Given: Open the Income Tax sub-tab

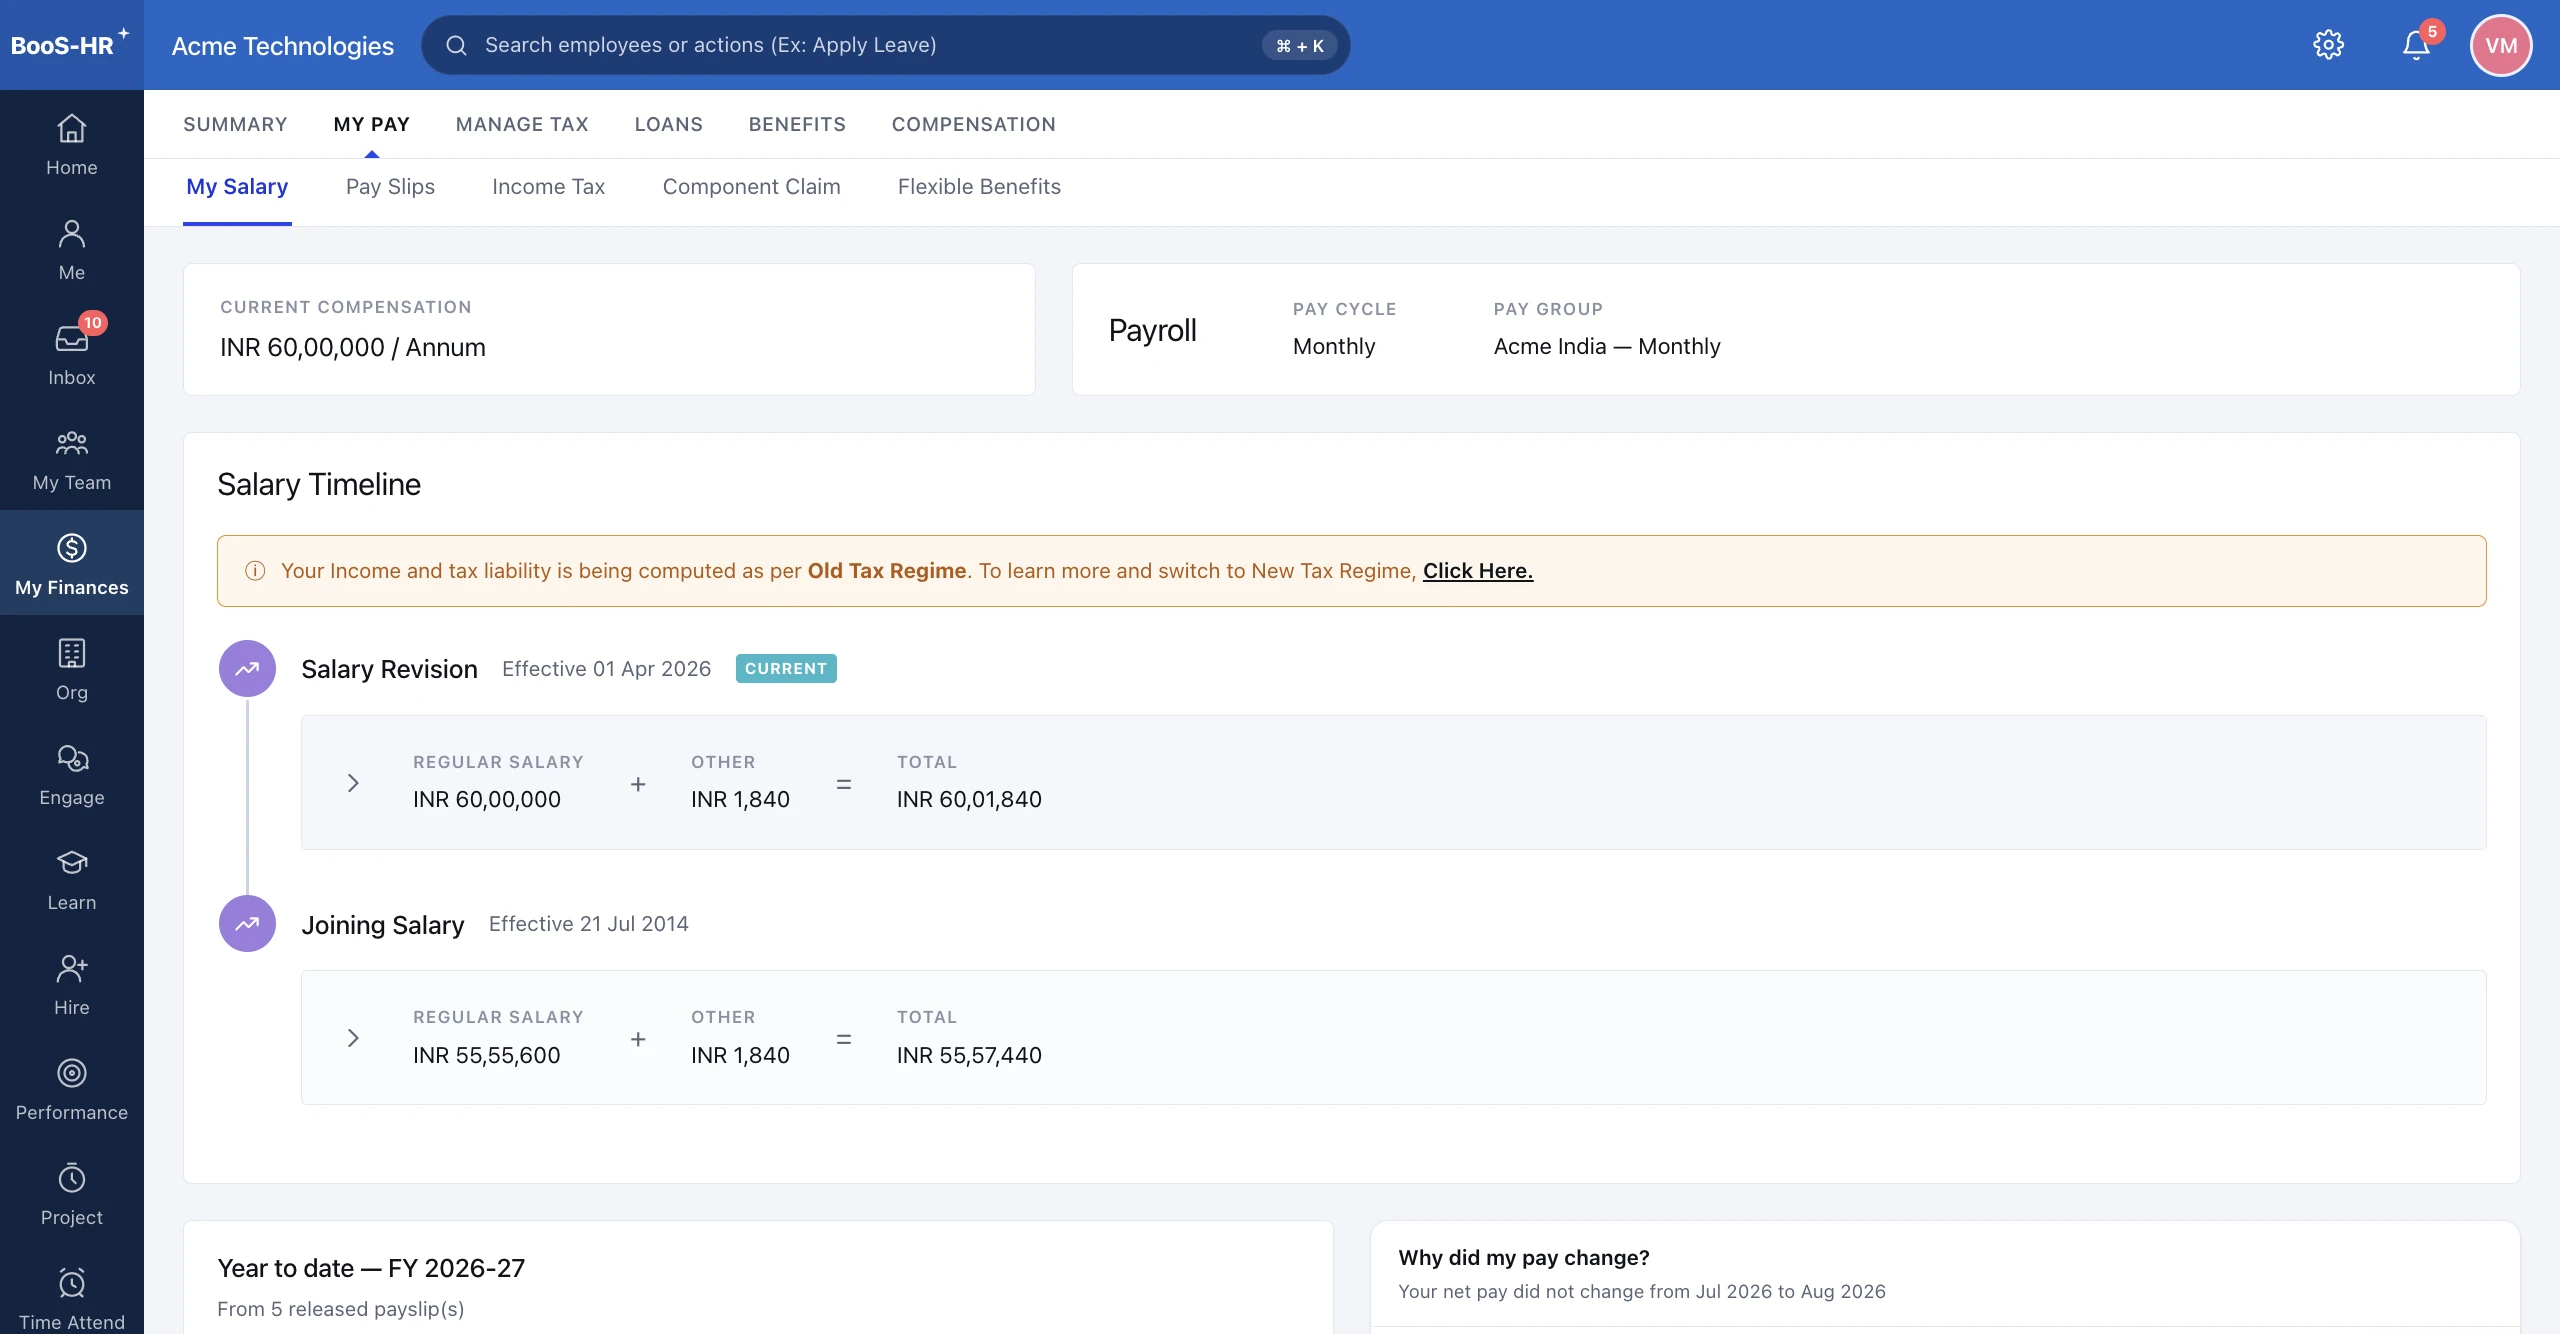Looking at the screenshot, I should 548,187.
